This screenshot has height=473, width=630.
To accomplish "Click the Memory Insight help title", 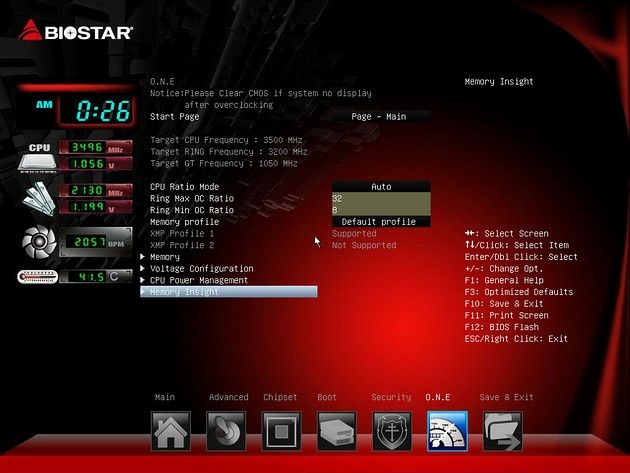I will tap(499, 82).
